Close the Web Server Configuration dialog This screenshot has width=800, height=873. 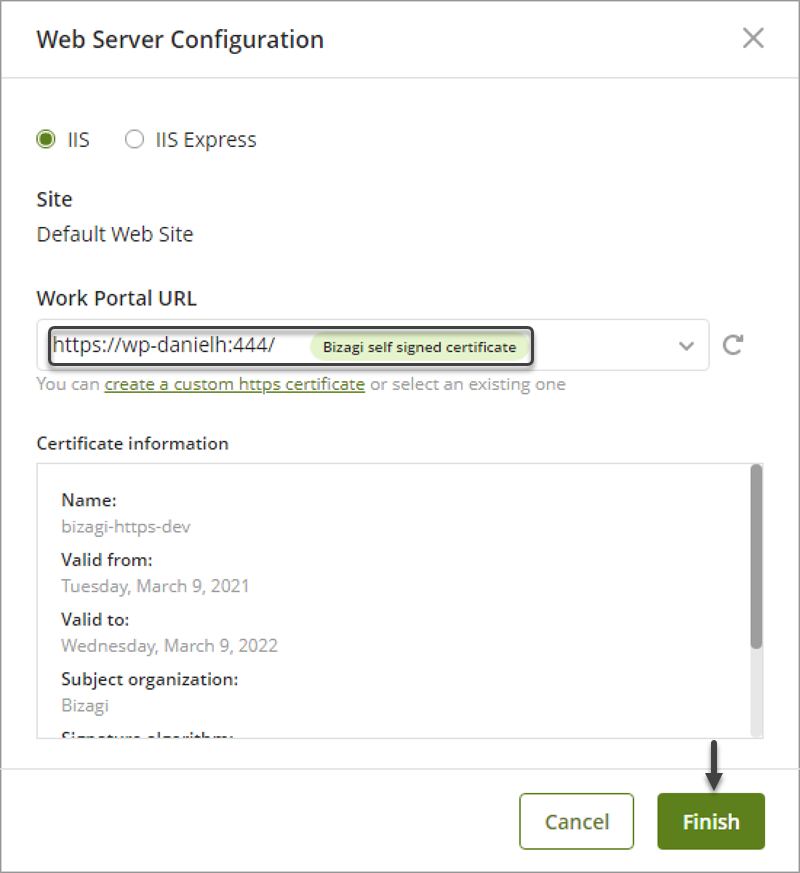(753, 38)
